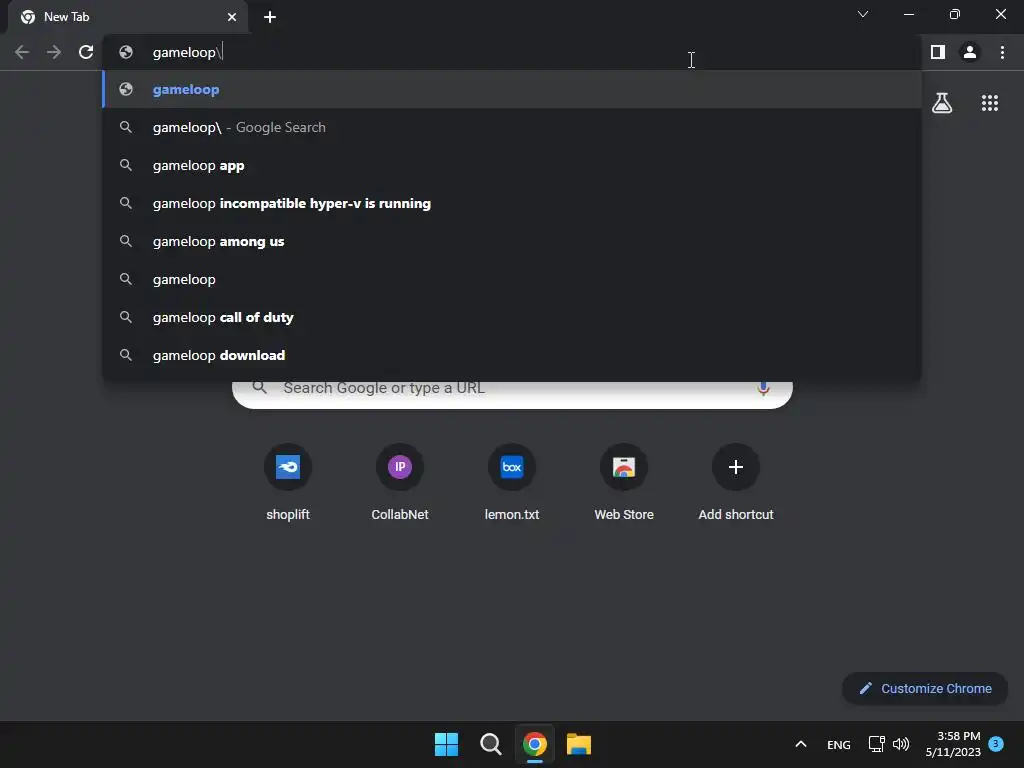Screen dimensions: 1024x768
Task: Click the Search Google or type a URL box
Action: tap(513, 393)
